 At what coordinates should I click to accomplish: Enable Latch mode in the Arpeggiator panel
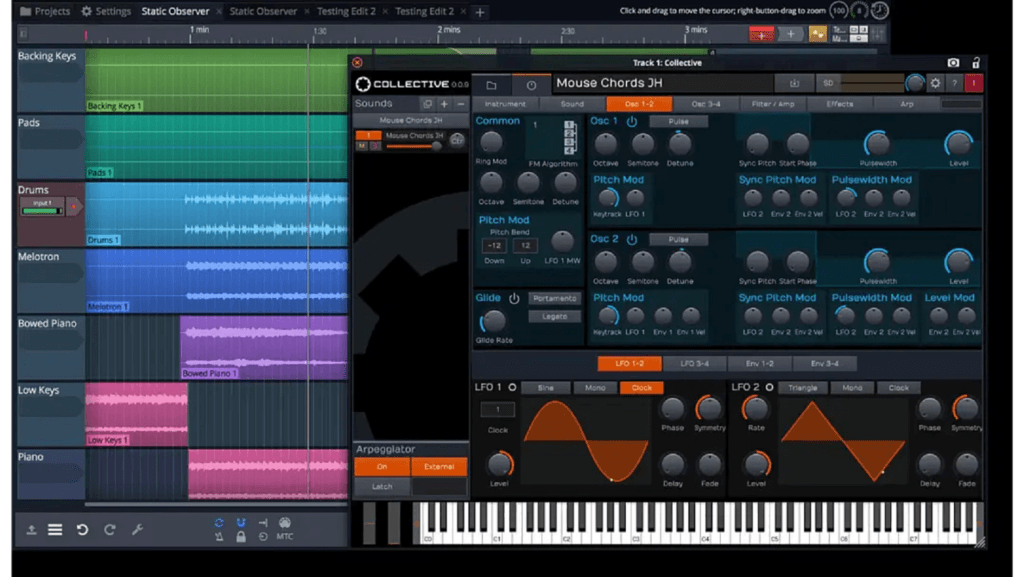pos(381,486)
